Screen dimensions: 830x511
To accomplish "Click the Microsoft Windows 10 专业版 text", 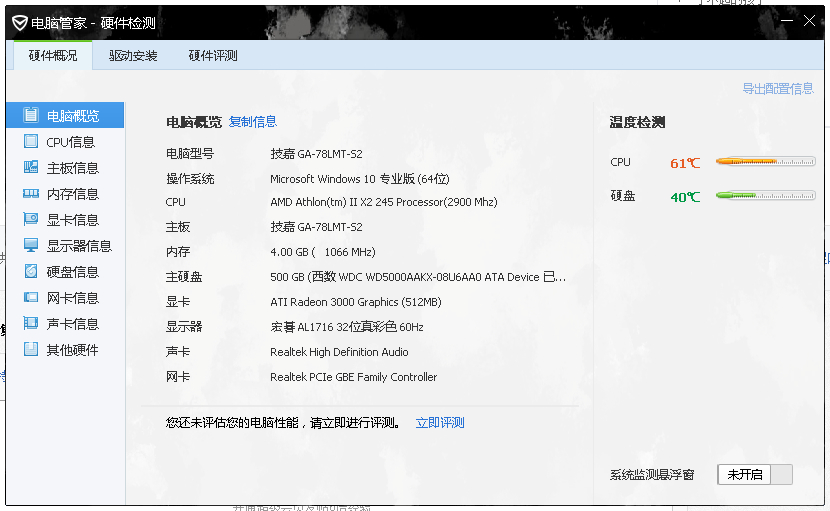I will point(360,179).
